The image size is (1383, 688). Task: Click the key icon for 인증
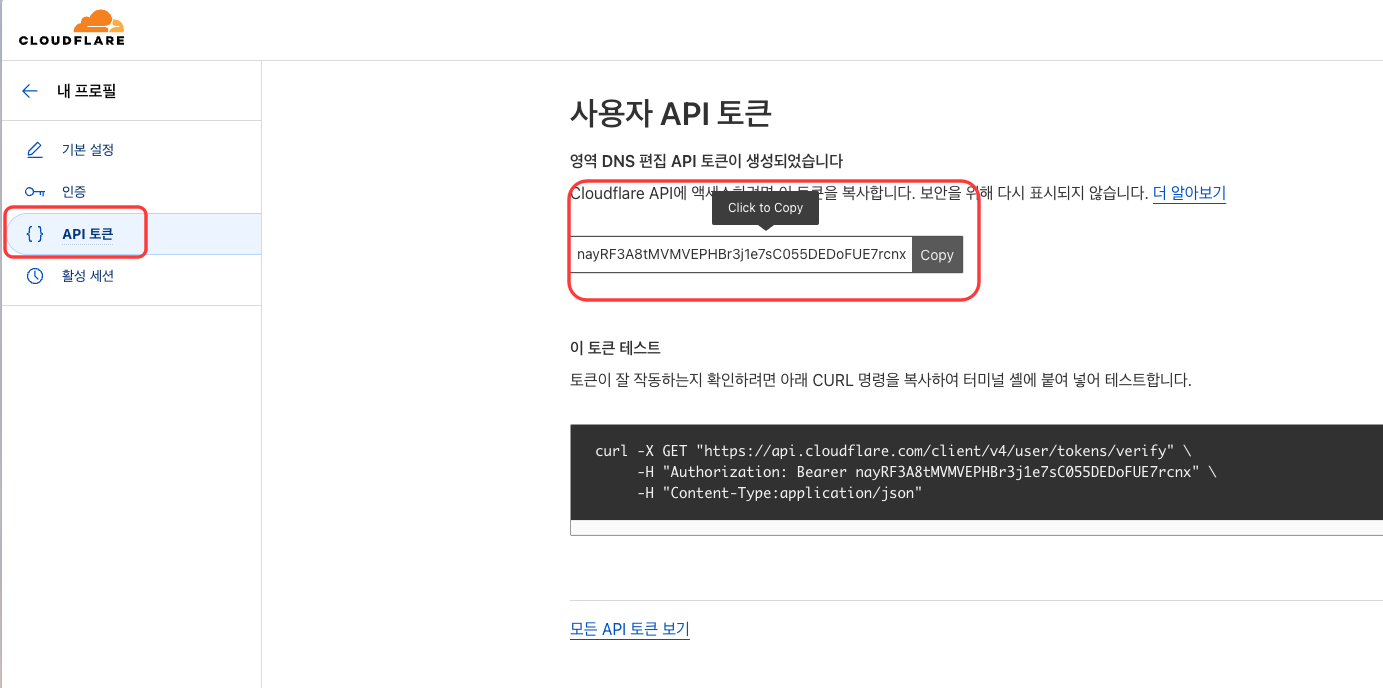[x=35, y=192]
